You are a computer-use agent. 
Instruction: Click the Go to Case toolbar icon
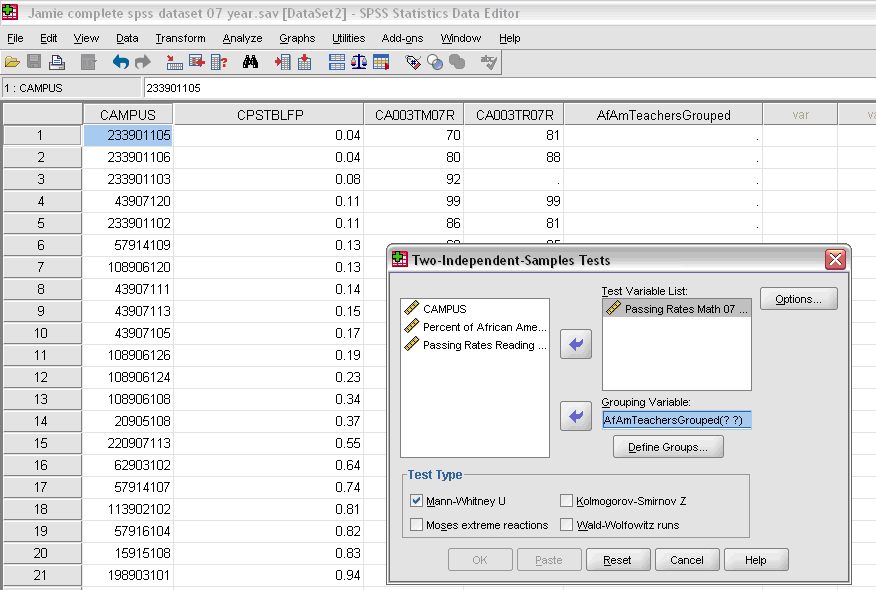(173, 62)
